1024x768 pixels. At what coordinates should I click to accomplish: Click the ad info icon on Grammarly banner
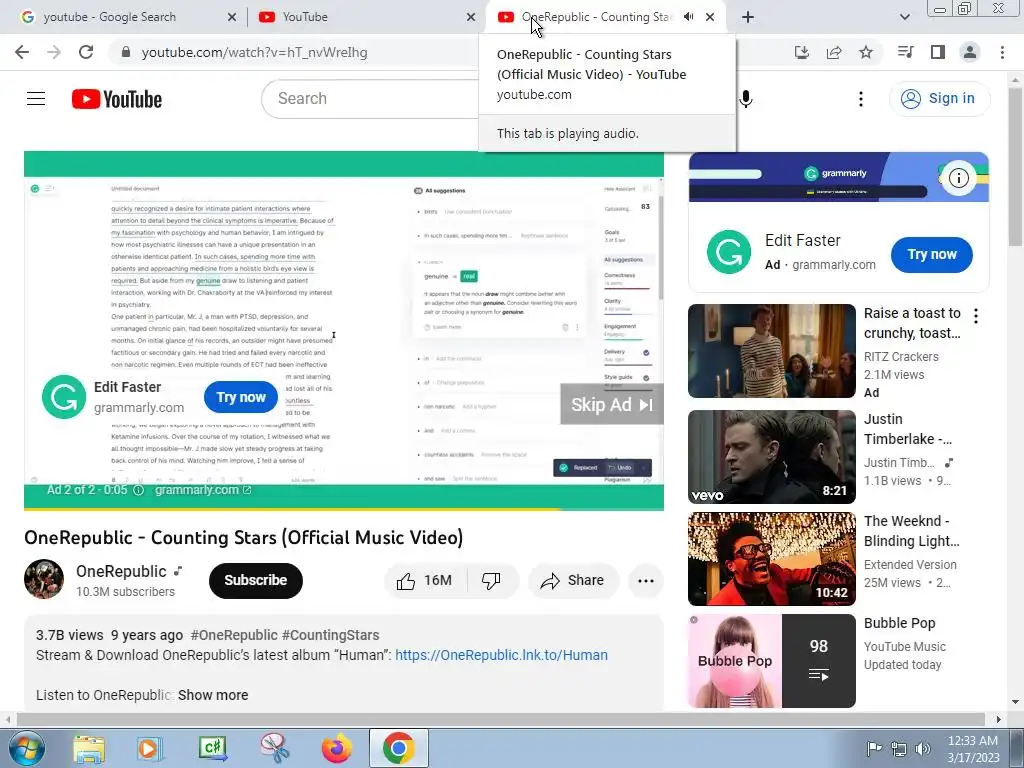958,178
